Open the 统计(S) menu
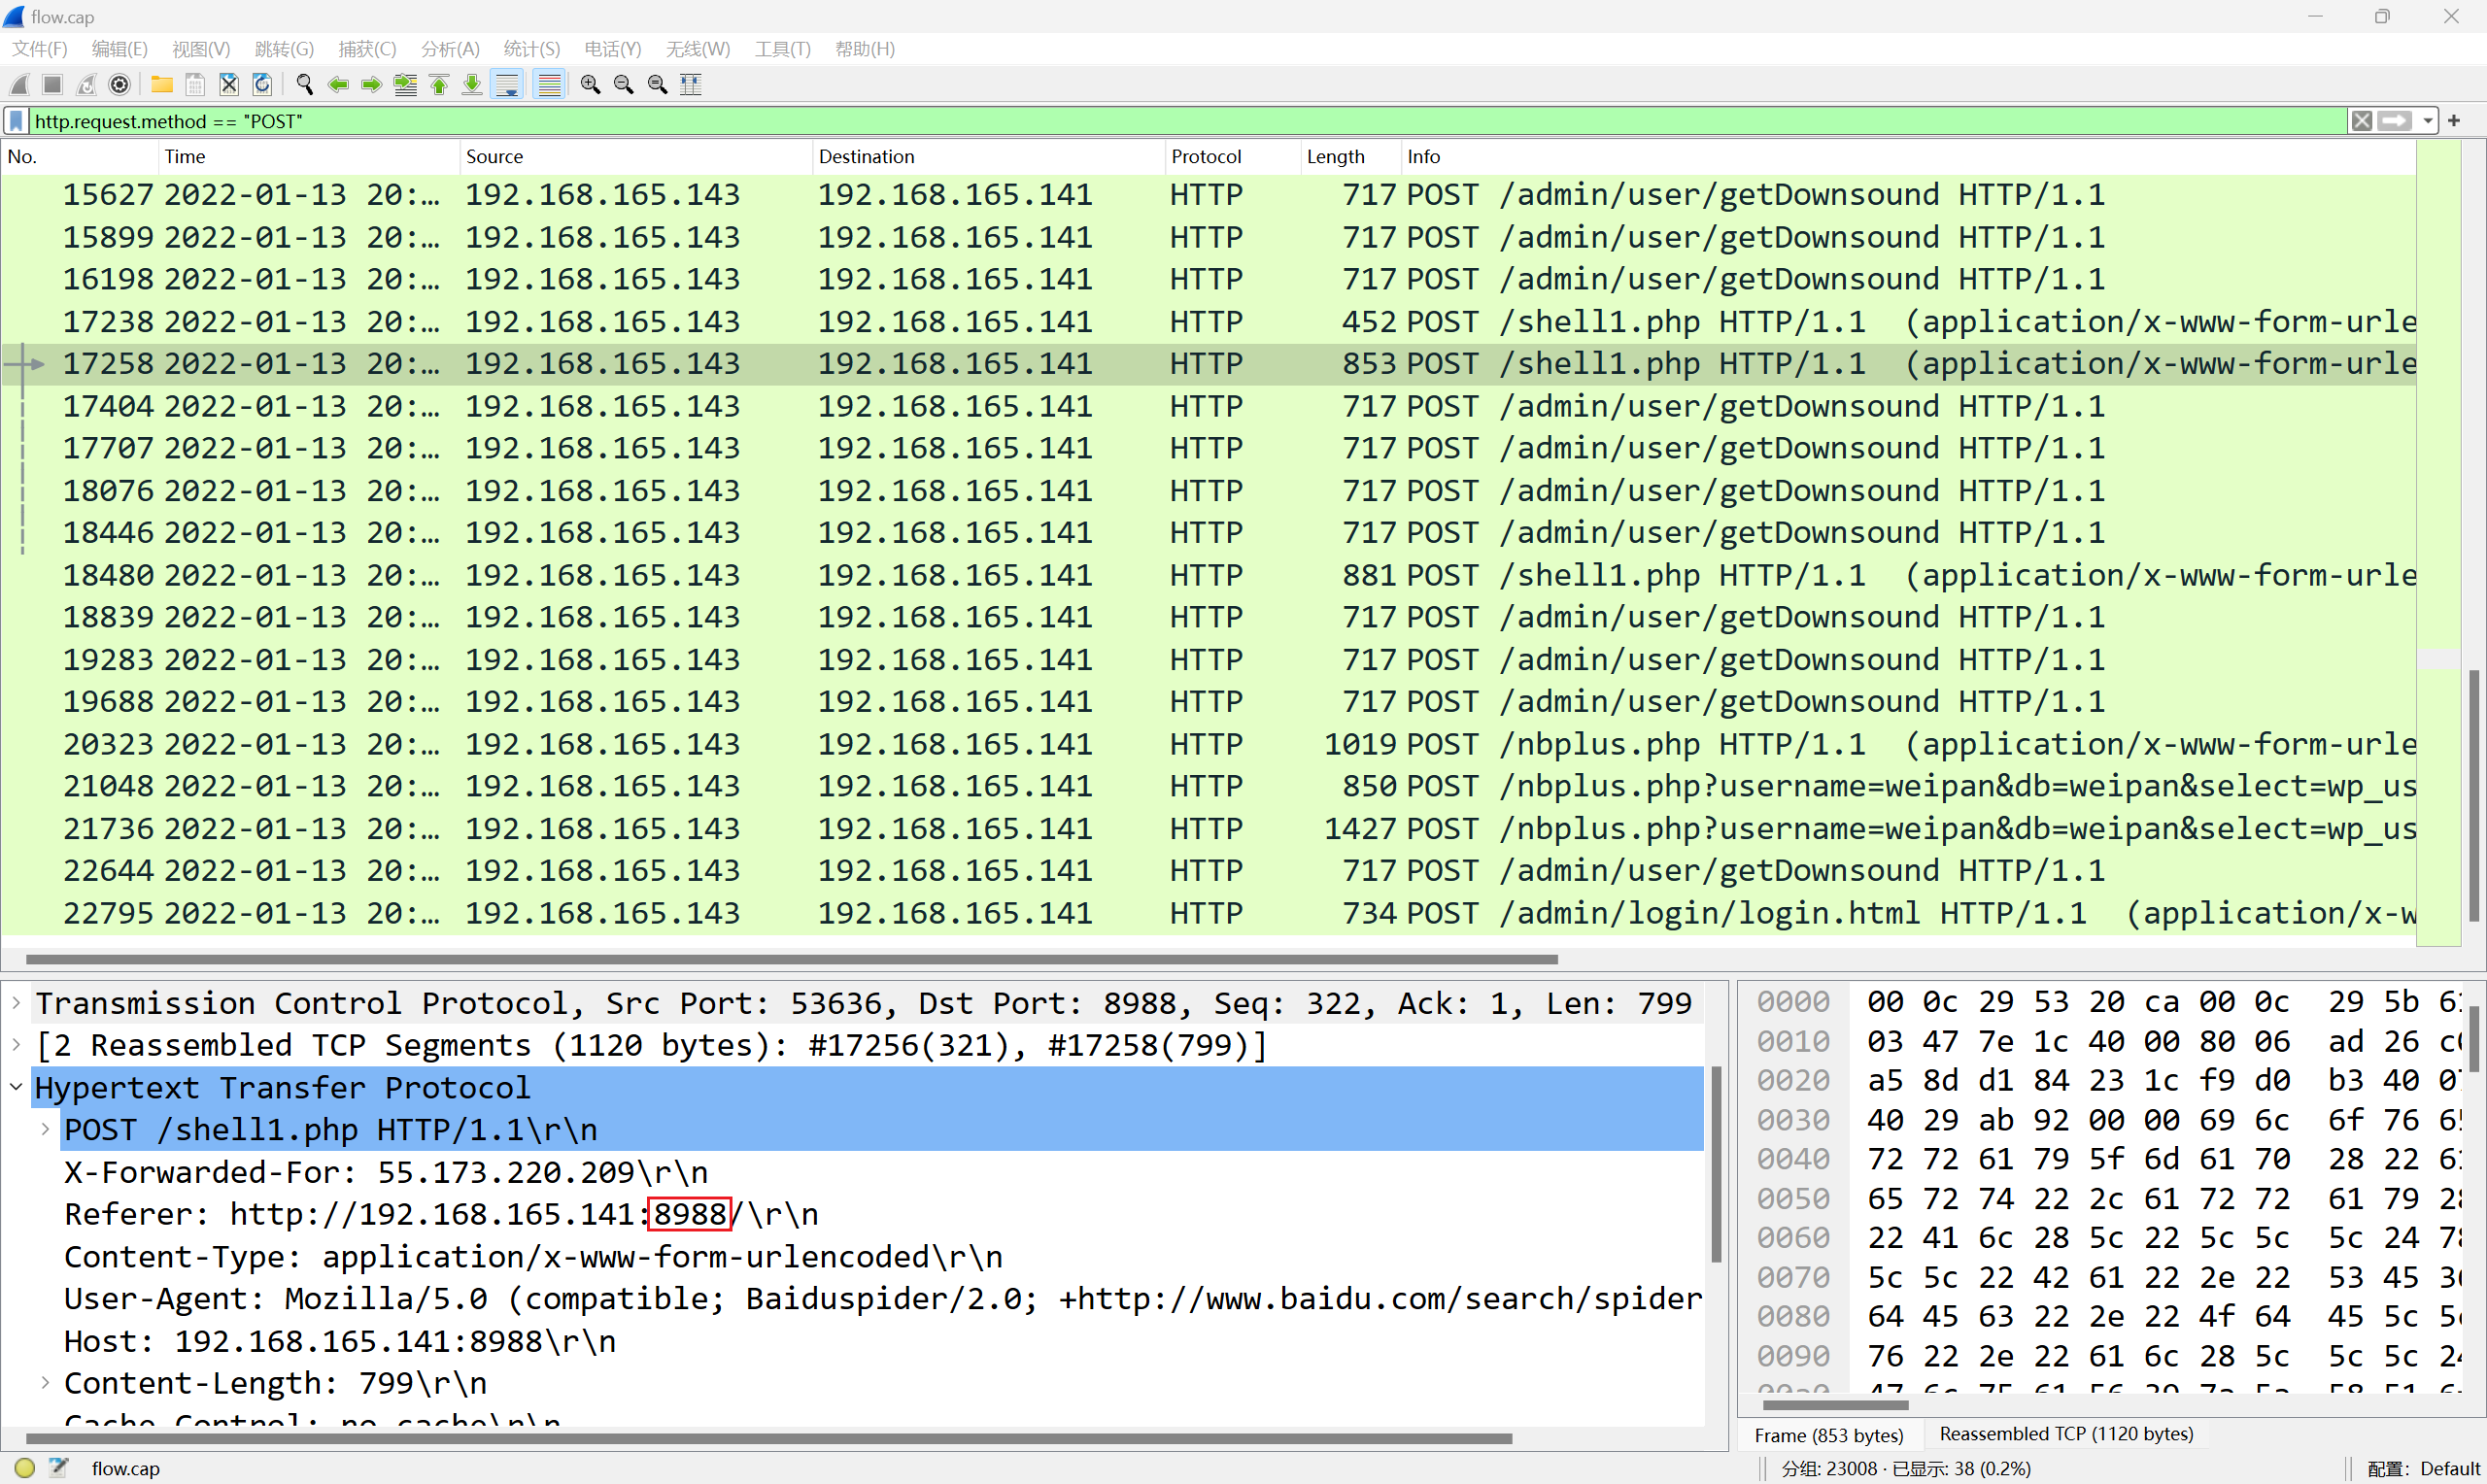Viewport: 2487px width, 1484px height. 531,49
